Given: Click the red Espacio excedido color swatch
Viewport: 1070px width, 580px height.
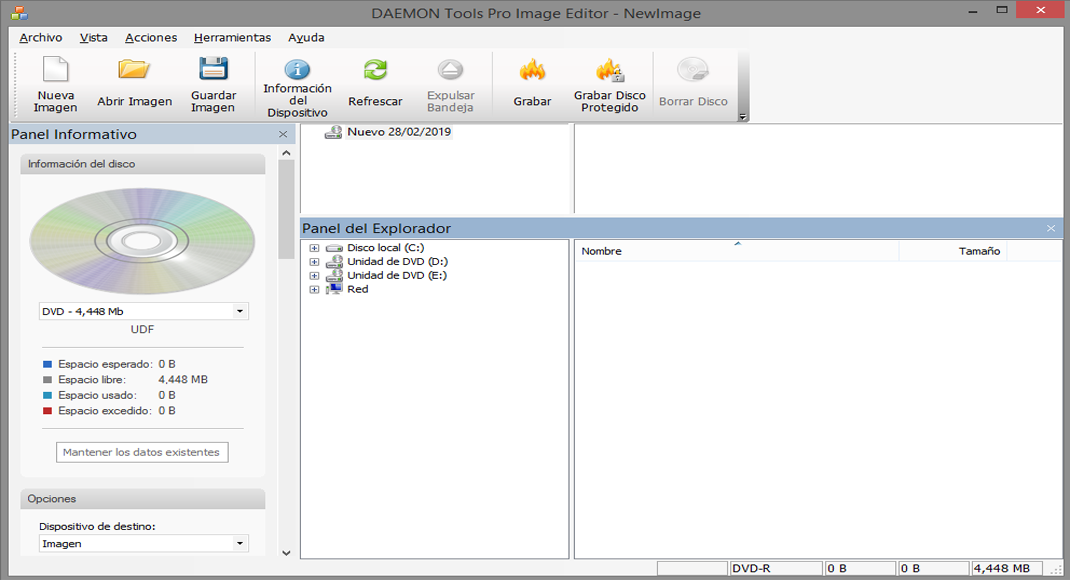Looking at the screenshot, I should [x=48, y=411].
